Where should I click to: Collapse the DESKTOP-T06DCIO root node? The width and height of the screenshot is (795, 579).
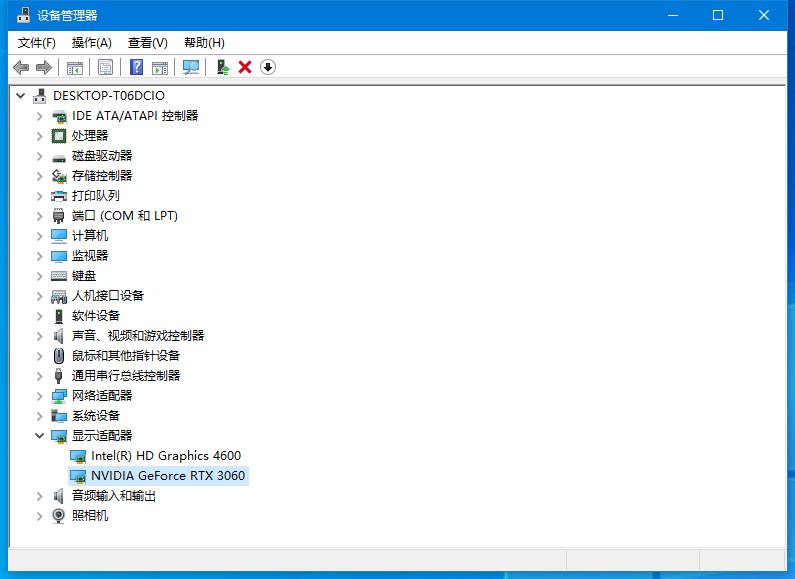pos(21,96)
